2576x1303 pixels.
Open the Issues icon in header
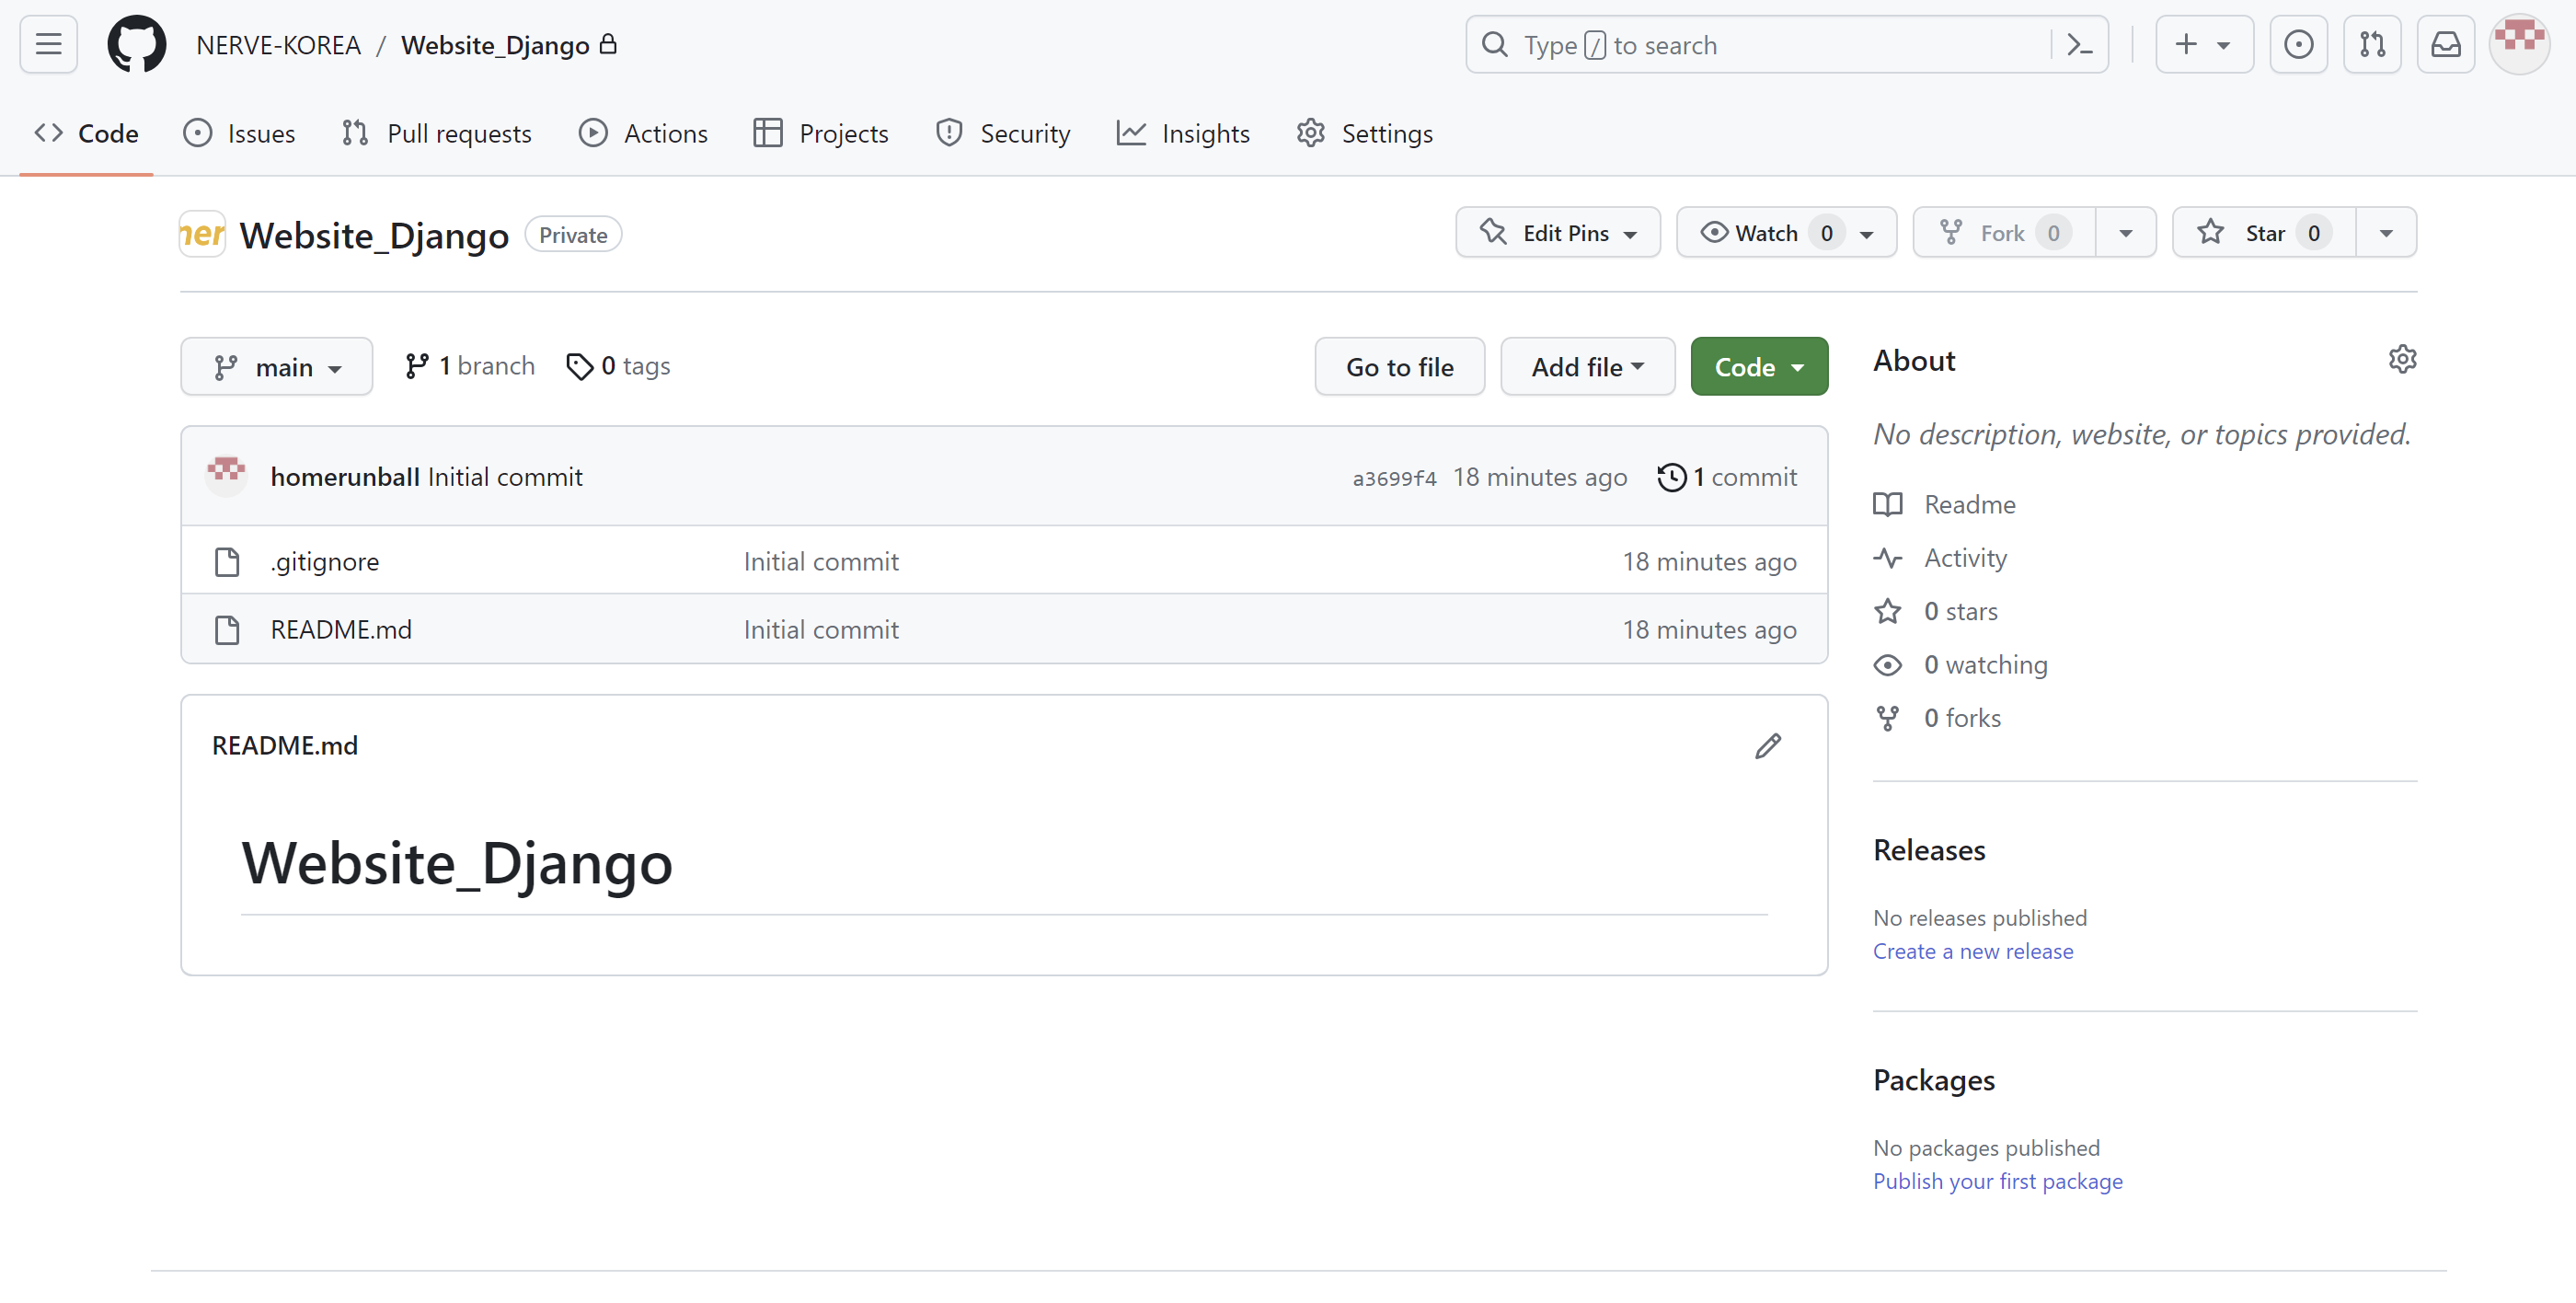(x=2298, y=45)
